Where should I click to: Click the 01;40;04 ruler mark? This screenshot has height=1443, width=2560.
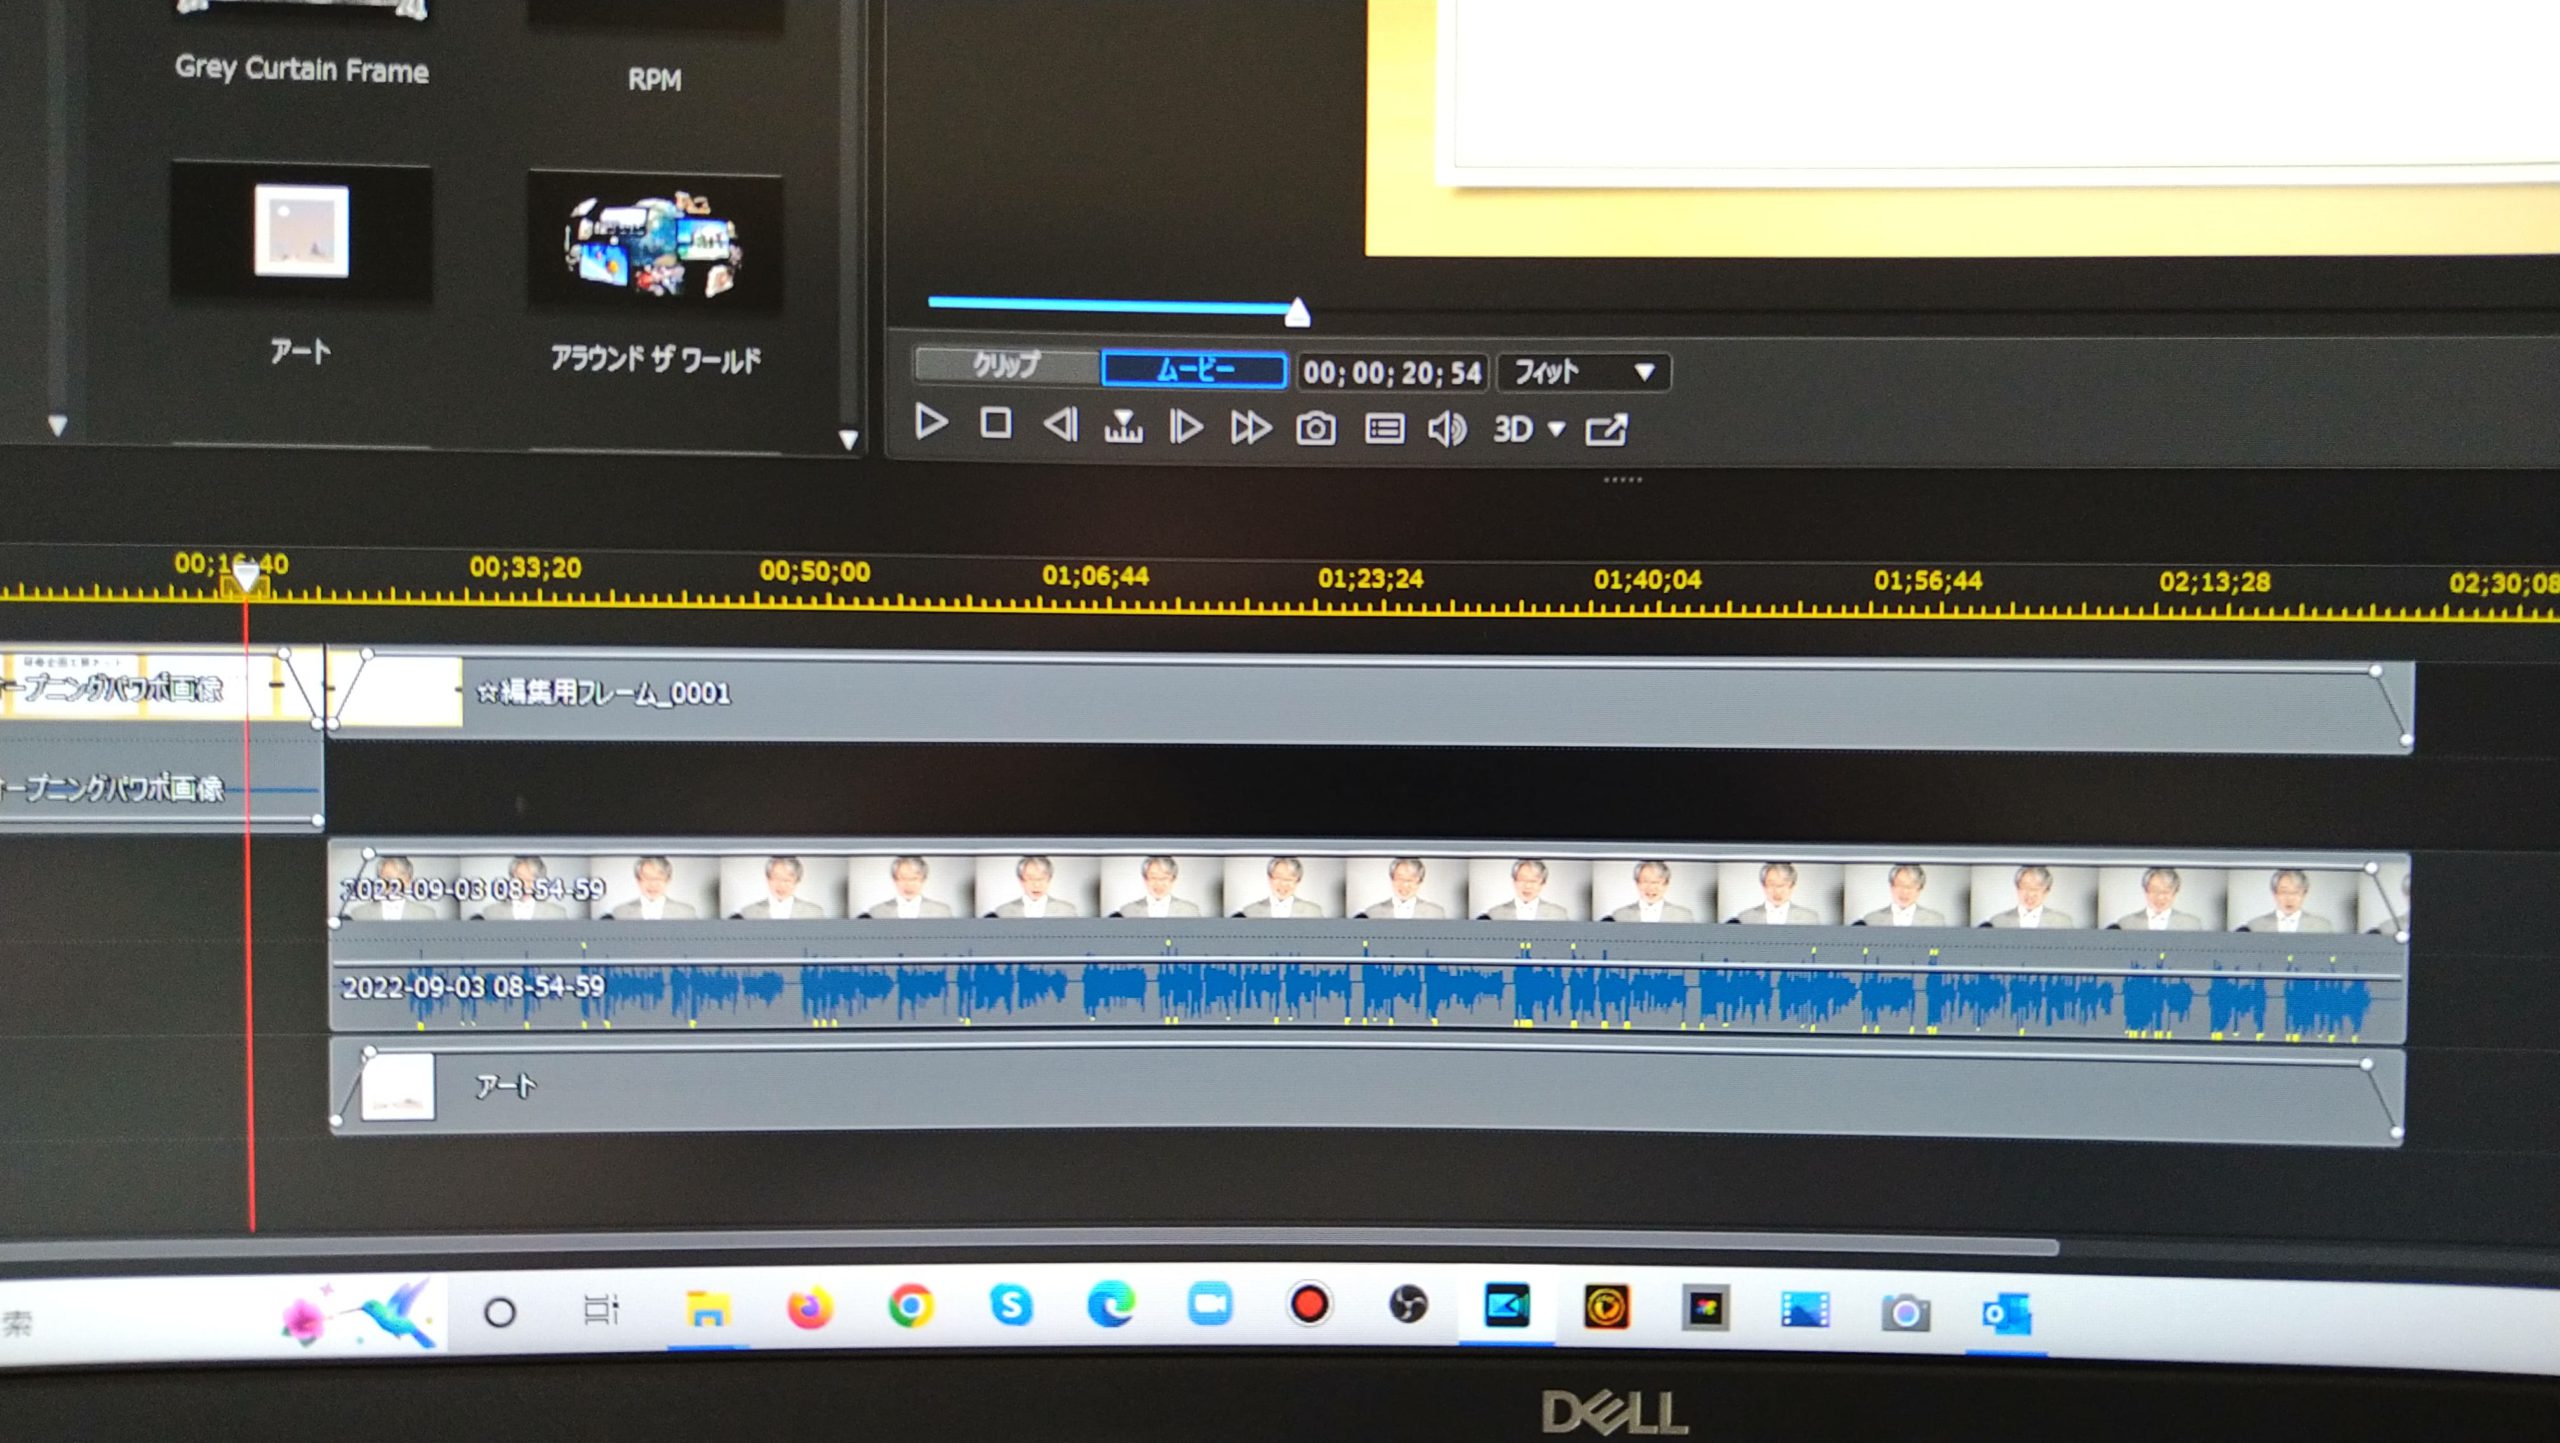(x=1647, y=579)
